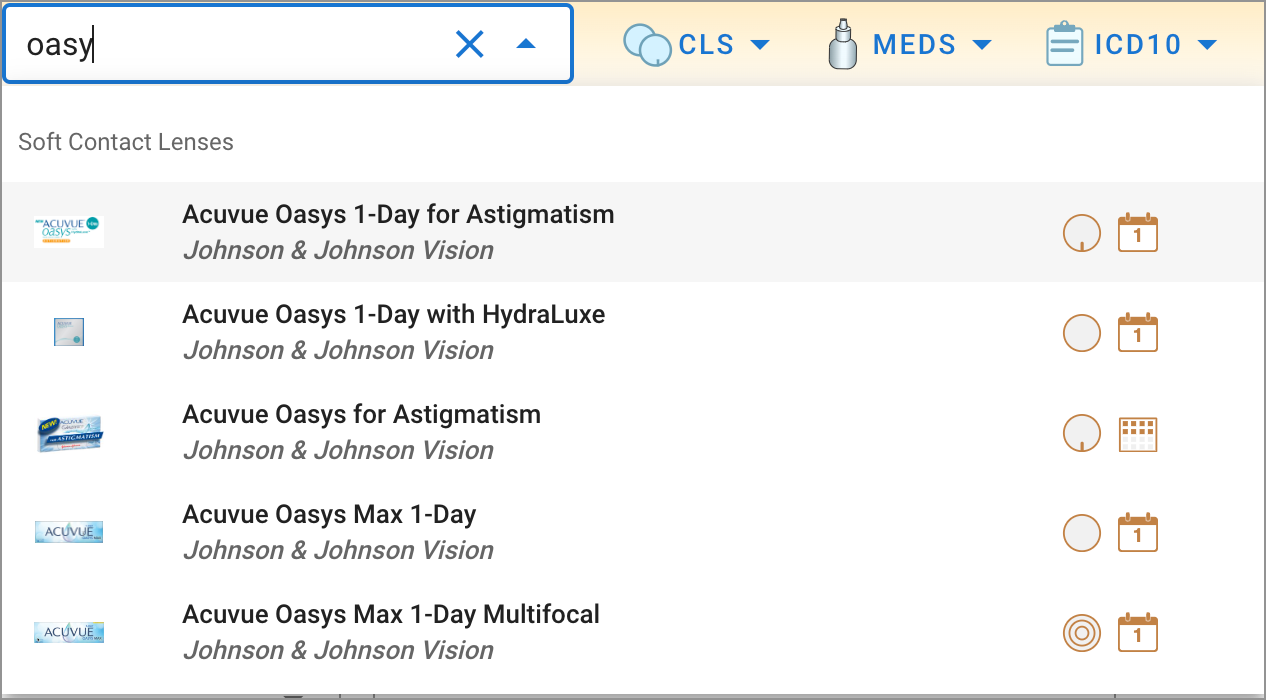
Task: Clear the search field with the X icon
Action: click(469, 44)
